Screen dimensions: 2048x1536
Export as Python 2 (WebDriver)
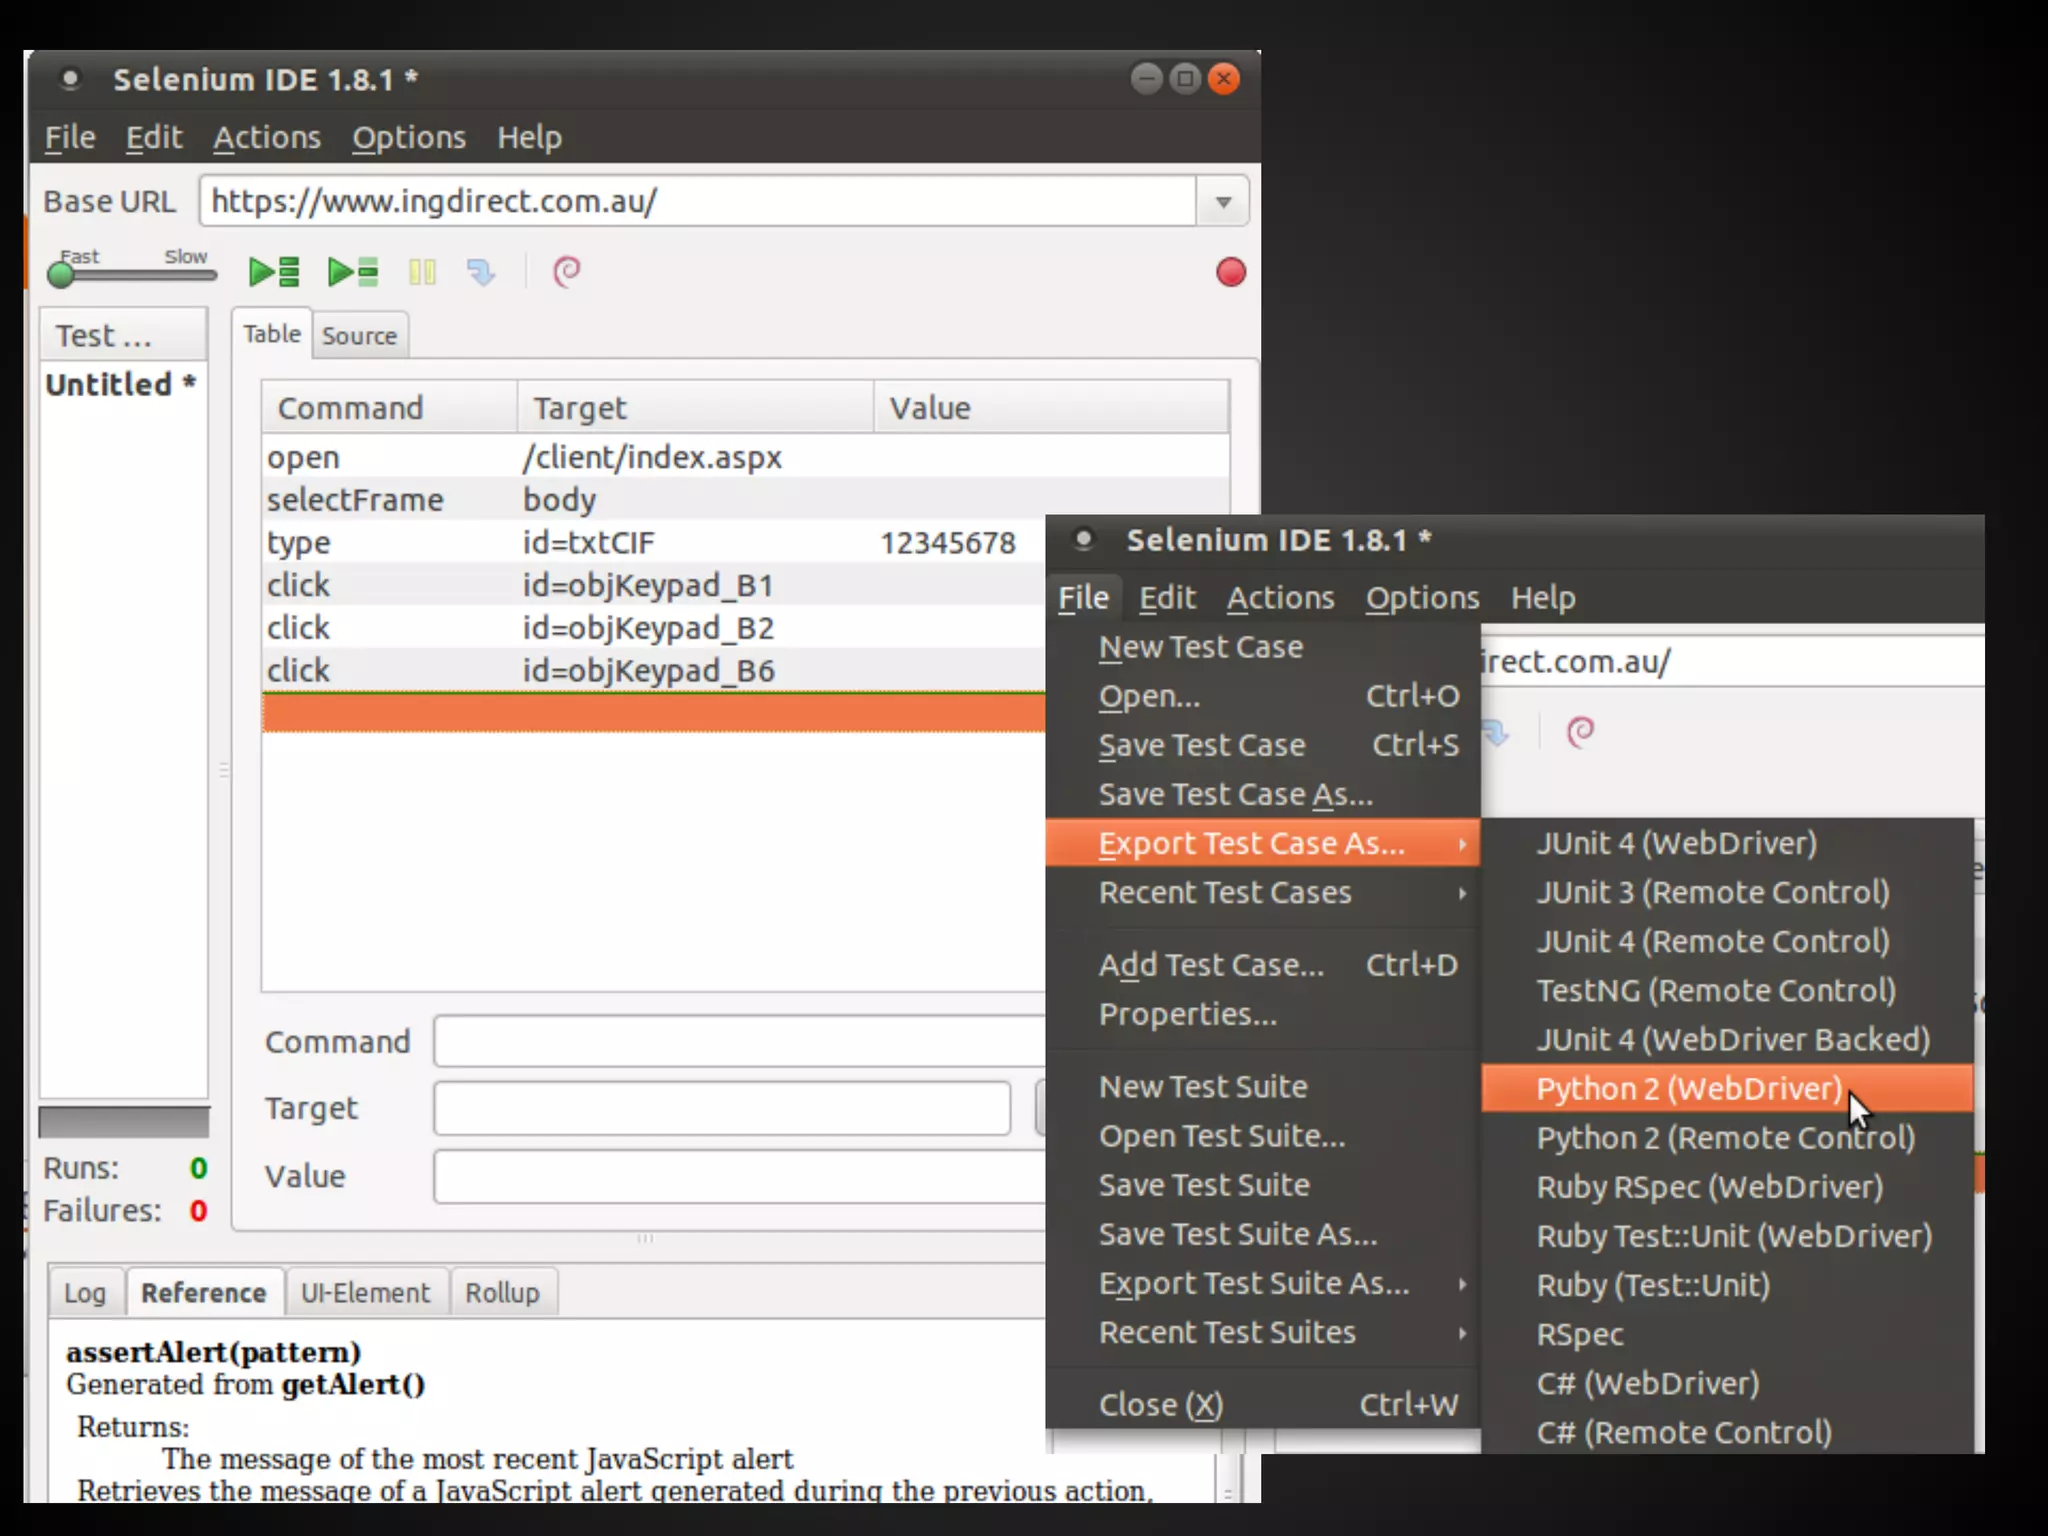click(1727, 1088)
